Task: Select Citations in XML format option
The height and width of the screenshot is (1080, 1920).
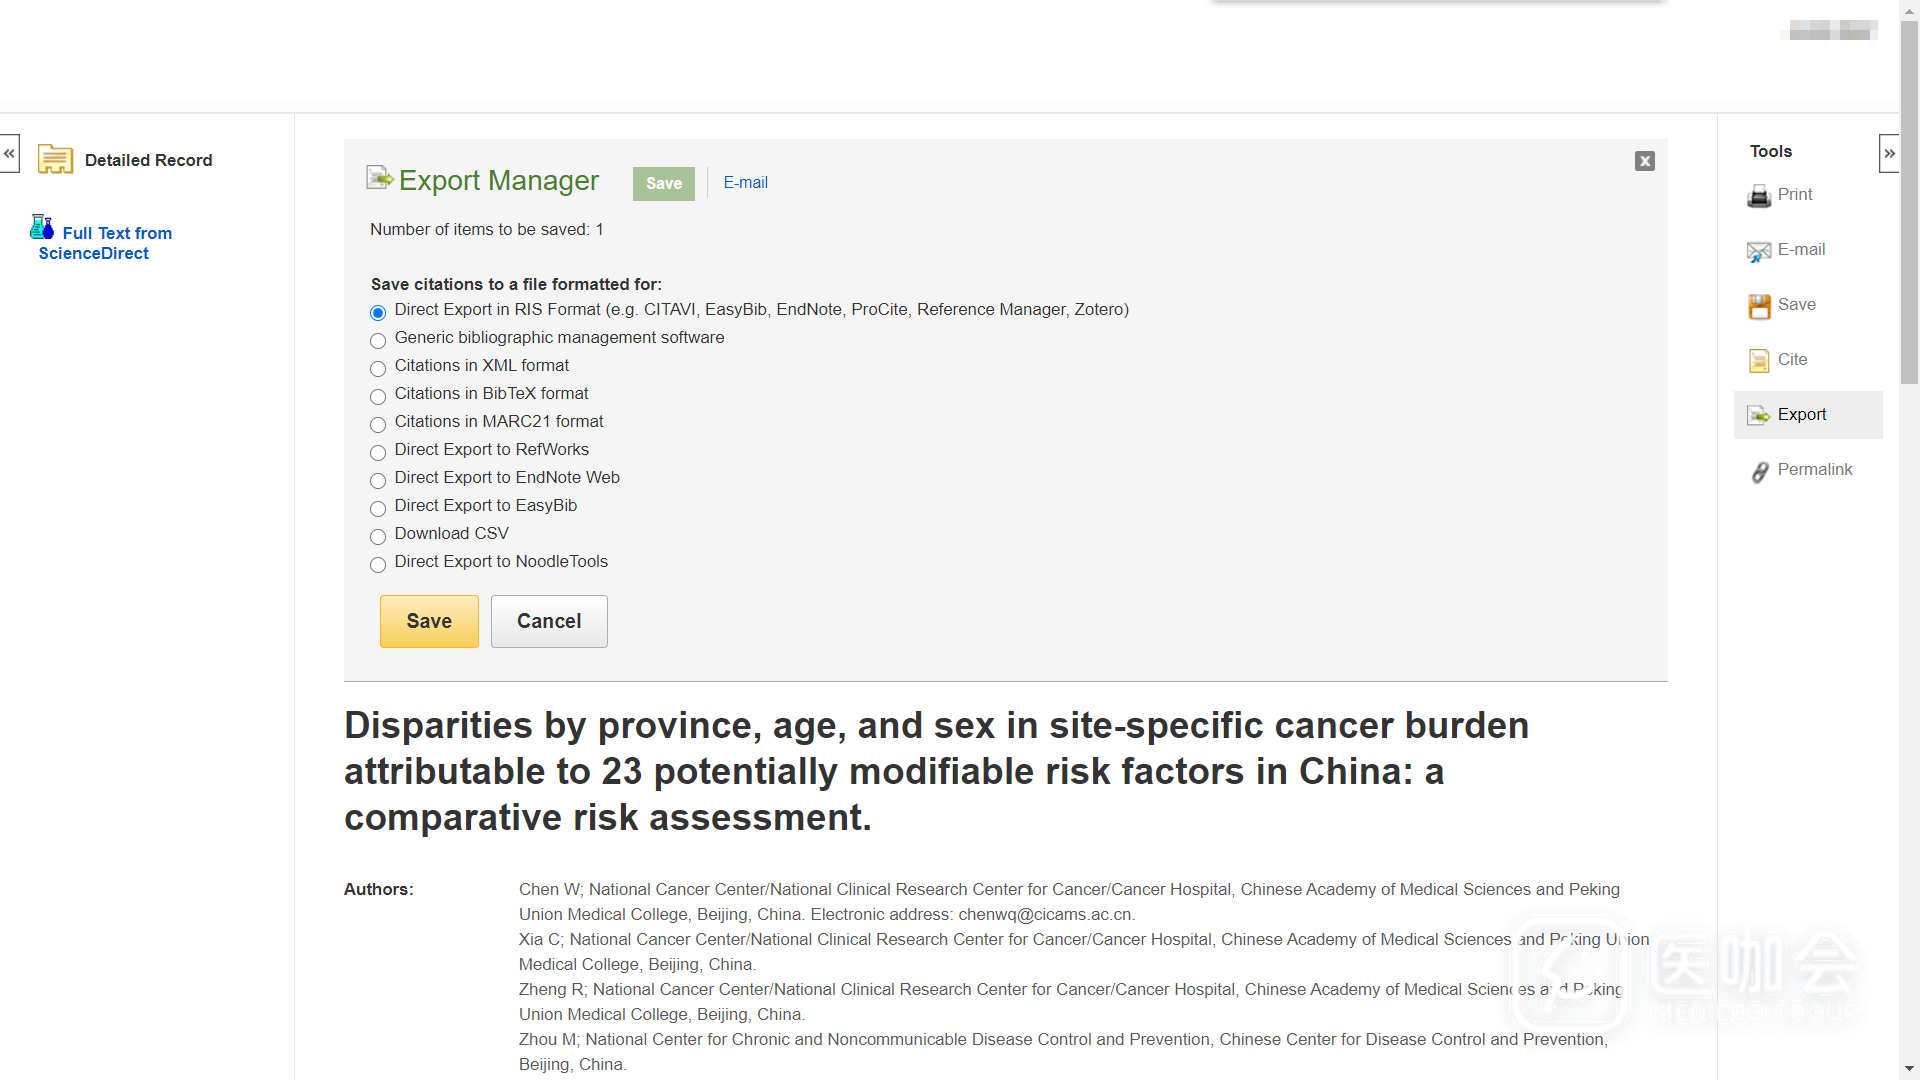Action: pyautogui.click(x=378, y=369)
